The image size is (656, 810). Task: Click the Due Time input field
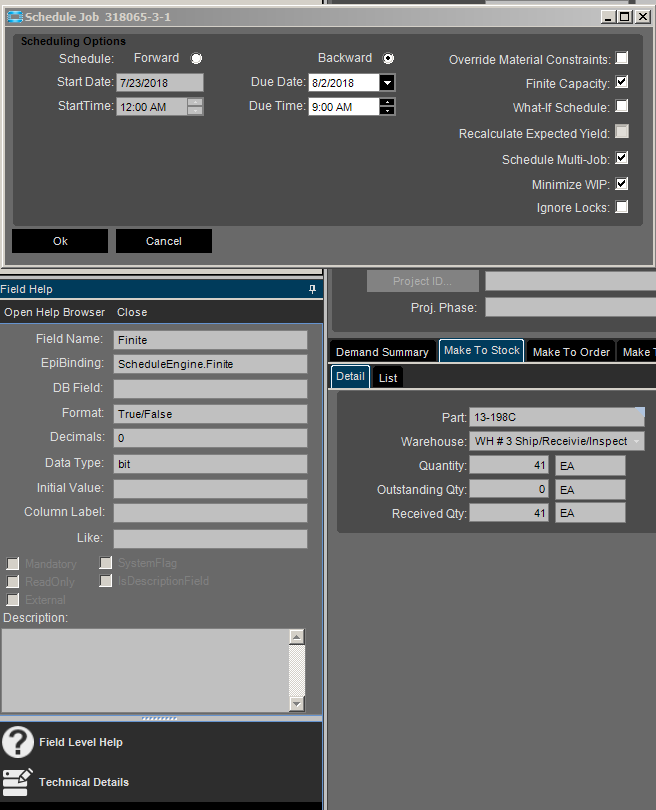point(344,107)
